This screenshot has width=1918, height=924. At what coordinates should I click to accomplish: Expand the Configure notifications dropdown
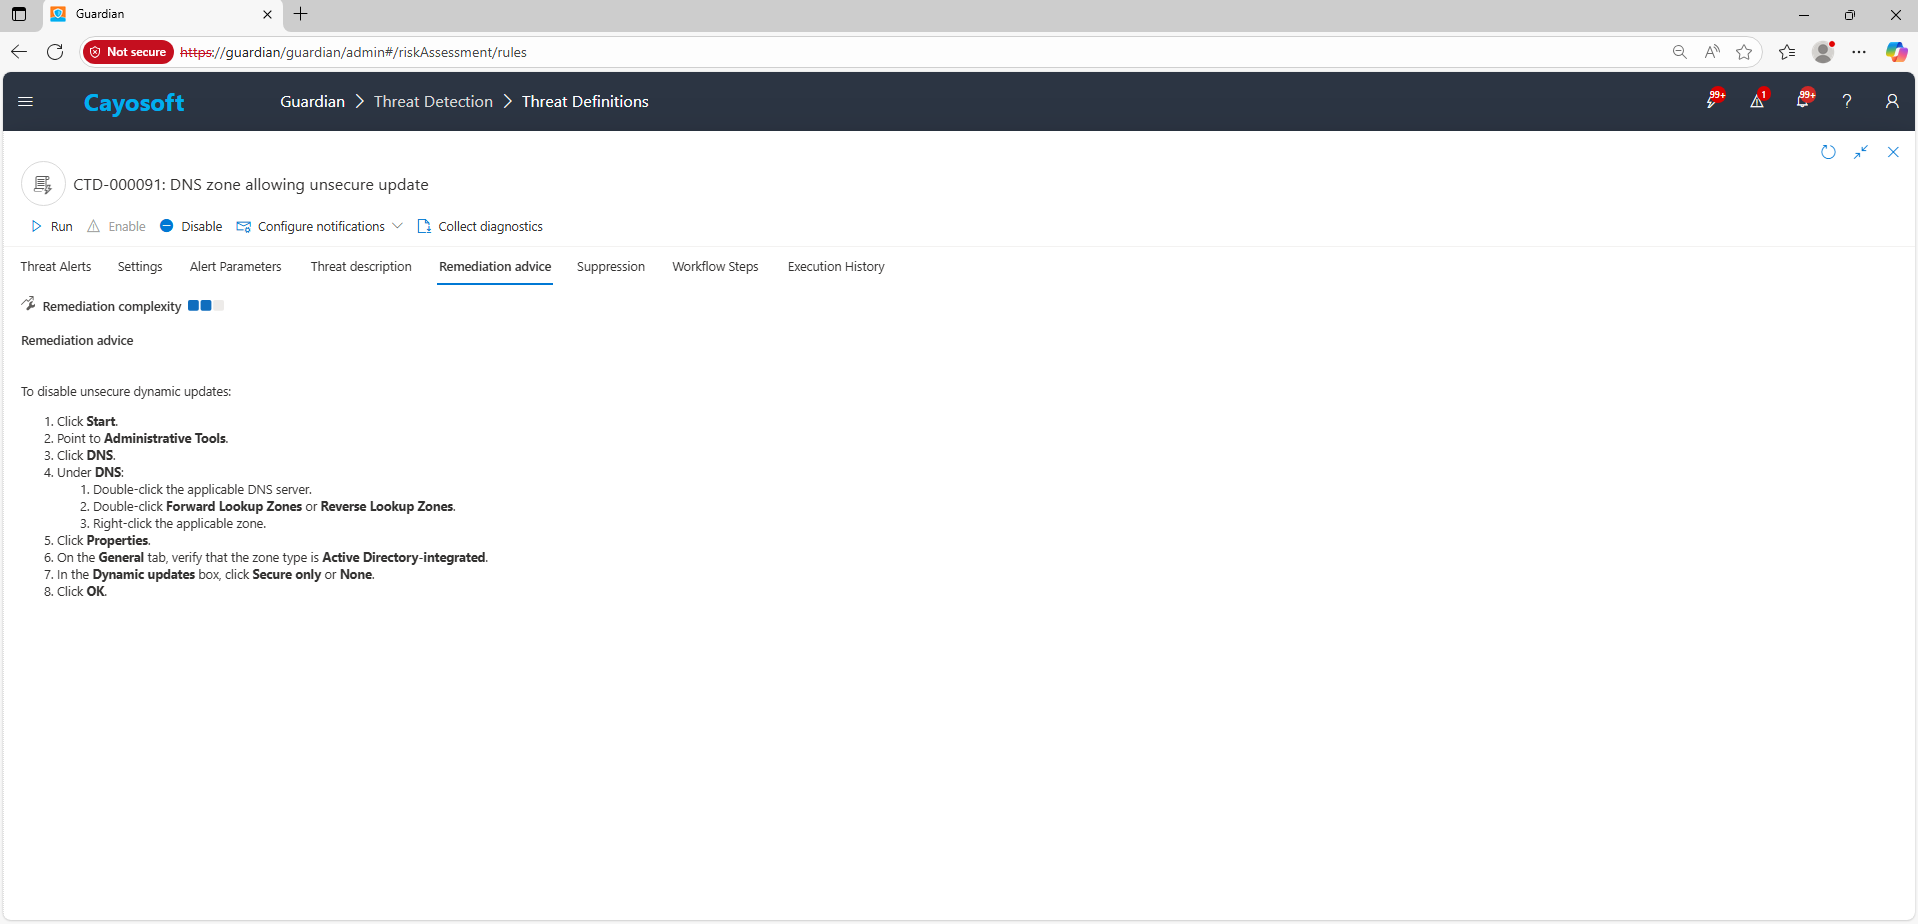397,226
